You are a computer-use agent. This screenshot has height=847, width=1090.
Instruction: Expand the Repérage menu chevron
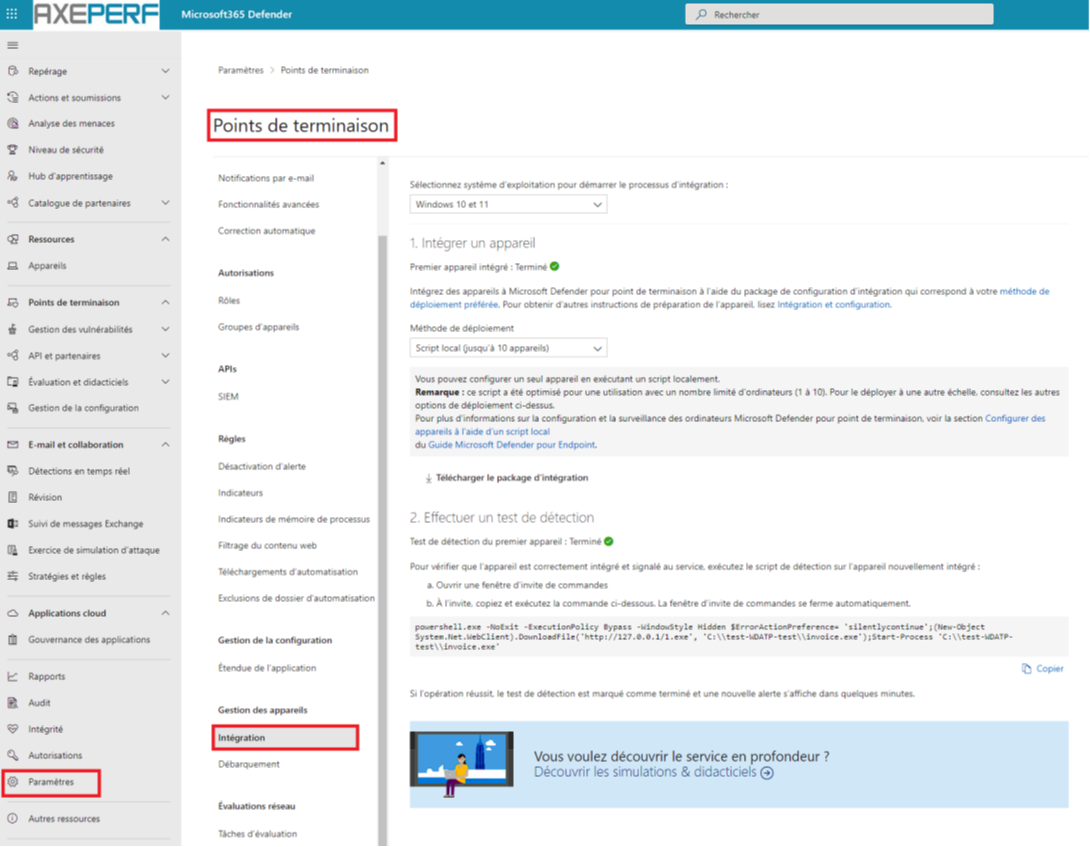click(165, 72)
